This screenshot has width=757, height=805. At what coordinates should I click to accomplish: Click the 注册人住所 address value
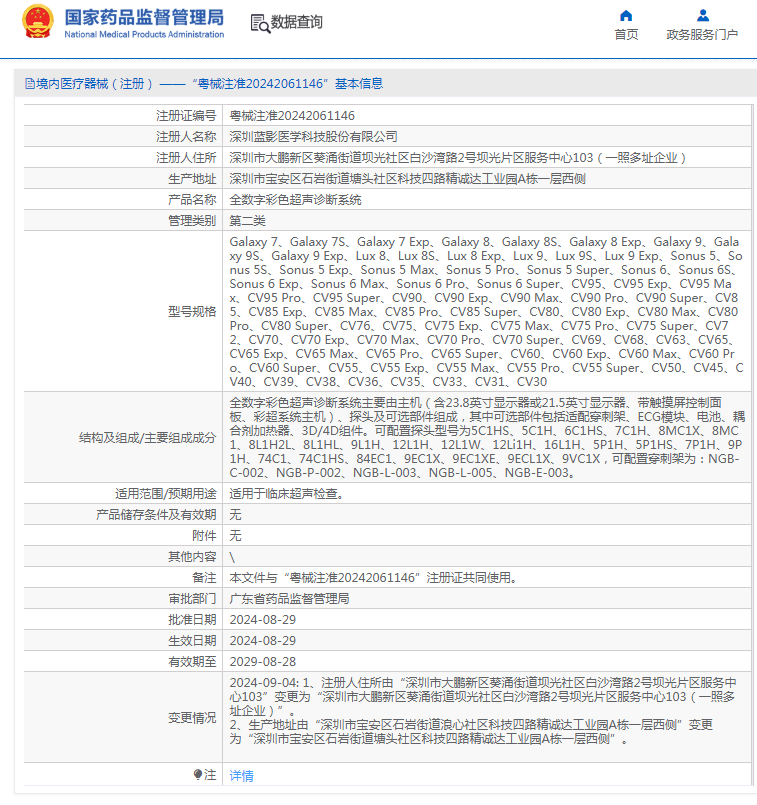coord(457,158)
